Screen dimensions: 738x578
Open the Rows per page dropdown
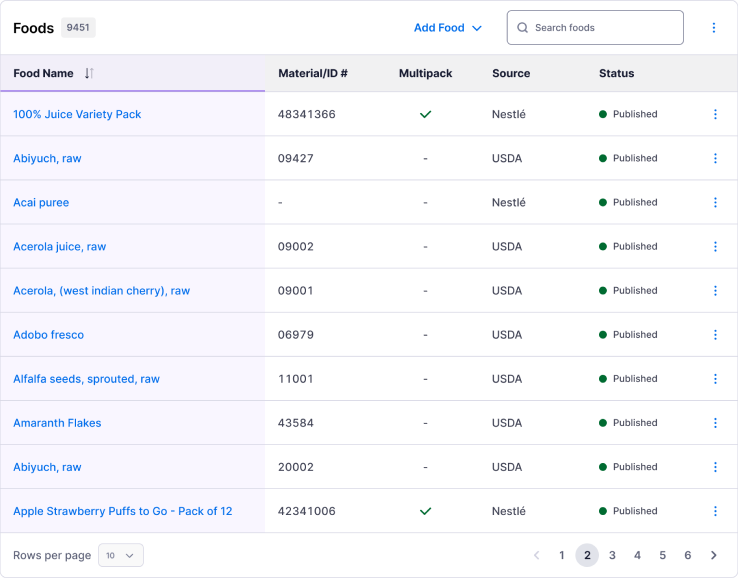coord(121,555)
